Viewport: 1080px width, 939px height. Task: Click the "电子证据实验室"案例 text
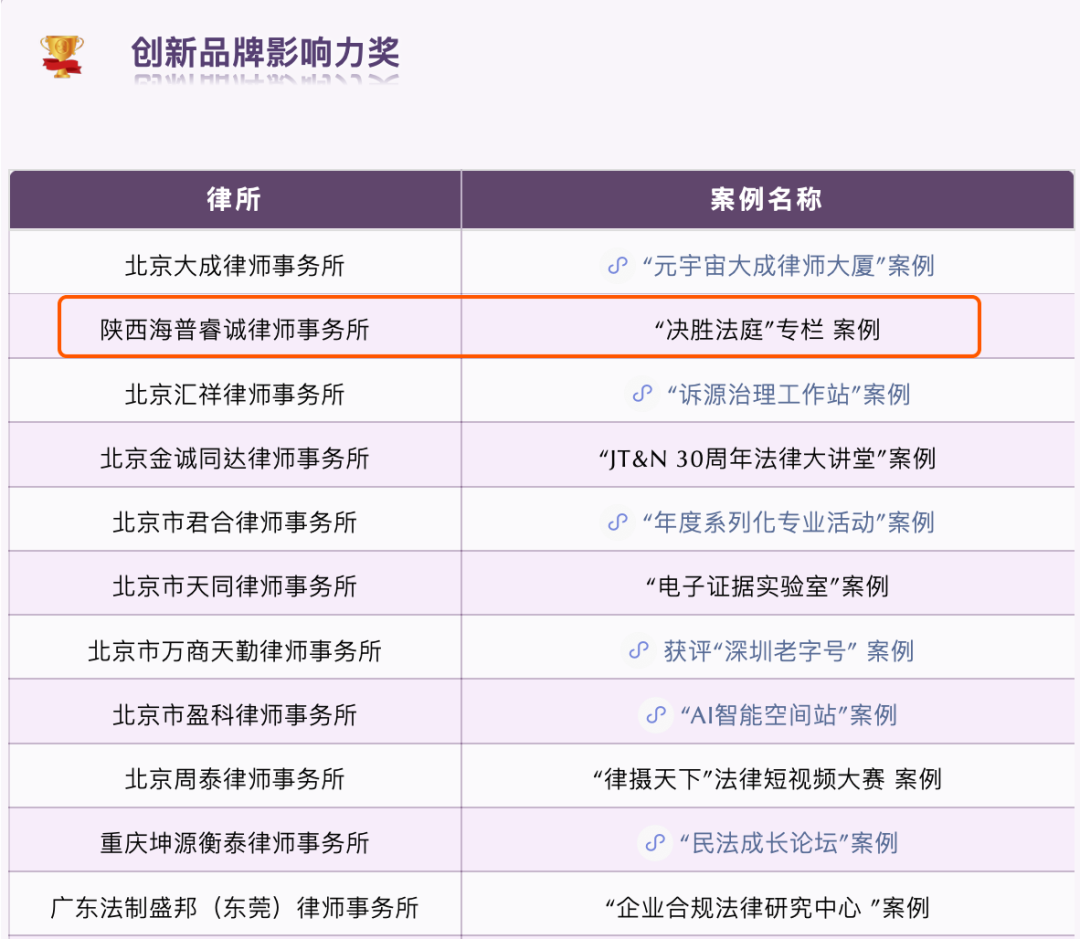766,586
